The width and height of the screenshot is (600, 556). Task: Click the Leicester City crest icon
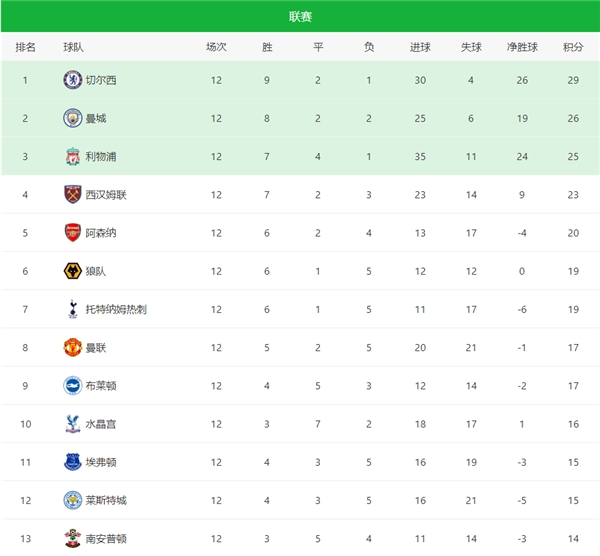[x=72, y=500]
